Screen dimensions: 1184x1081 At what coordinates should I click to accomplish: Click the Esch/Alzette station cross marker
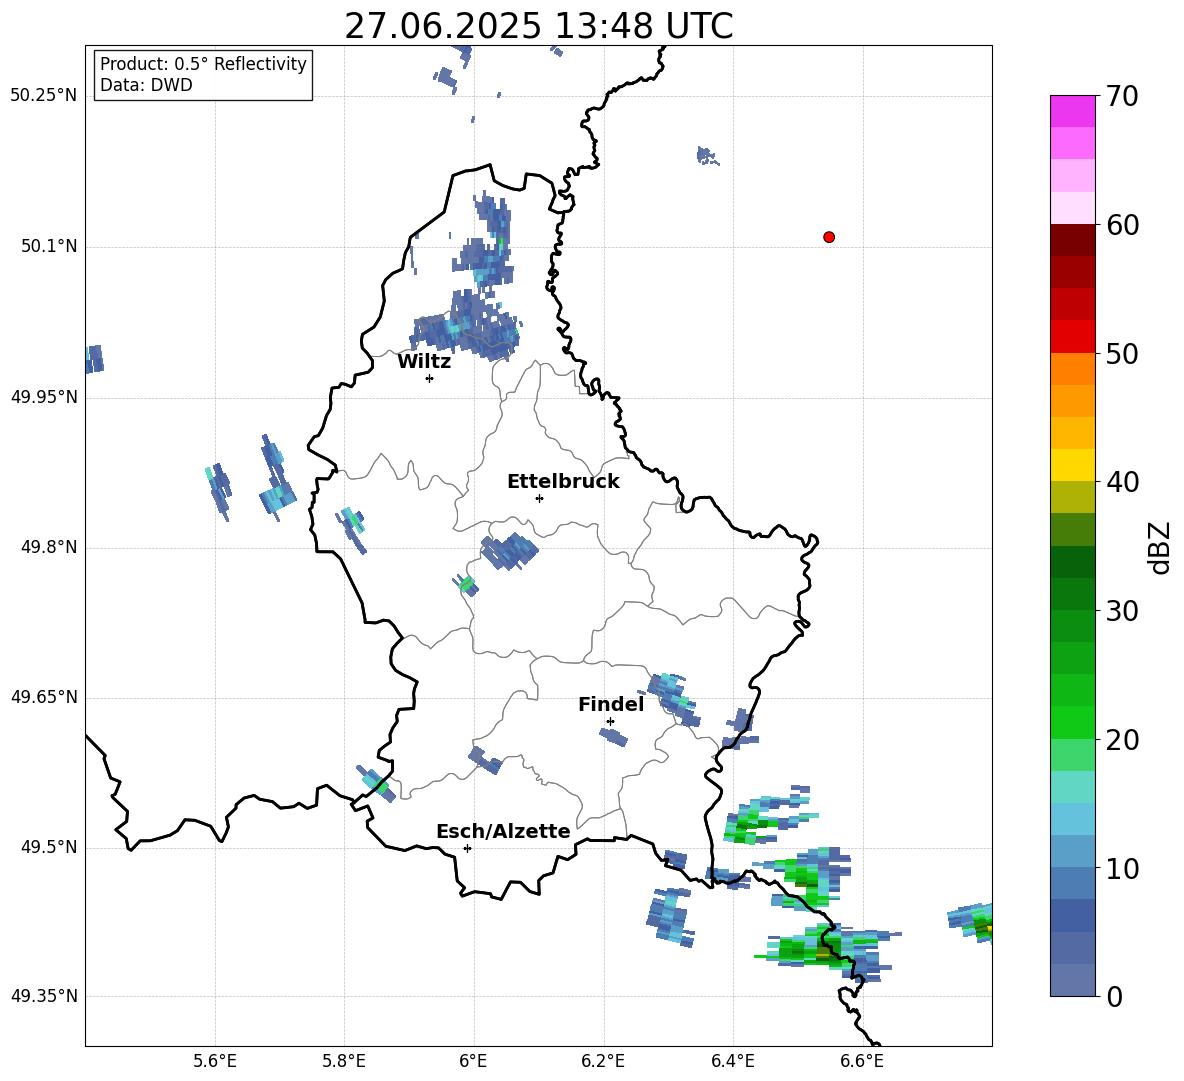pyautogui.click(x=467, y=848)
